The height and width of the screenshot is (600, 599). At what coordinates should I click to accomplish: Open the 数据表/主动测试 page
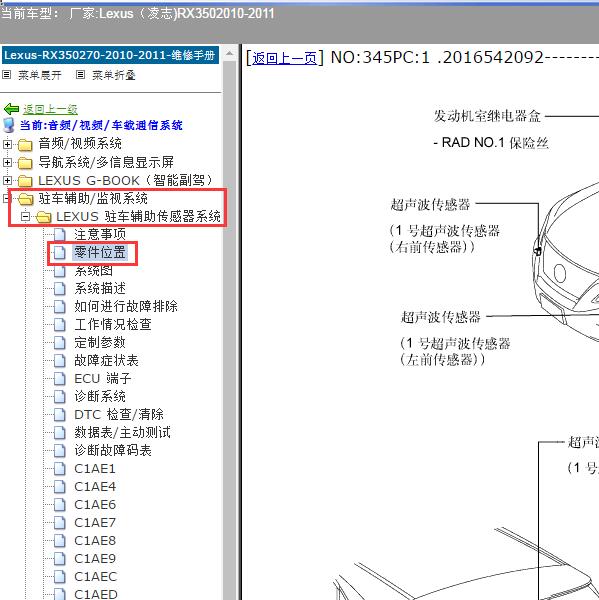122,432
